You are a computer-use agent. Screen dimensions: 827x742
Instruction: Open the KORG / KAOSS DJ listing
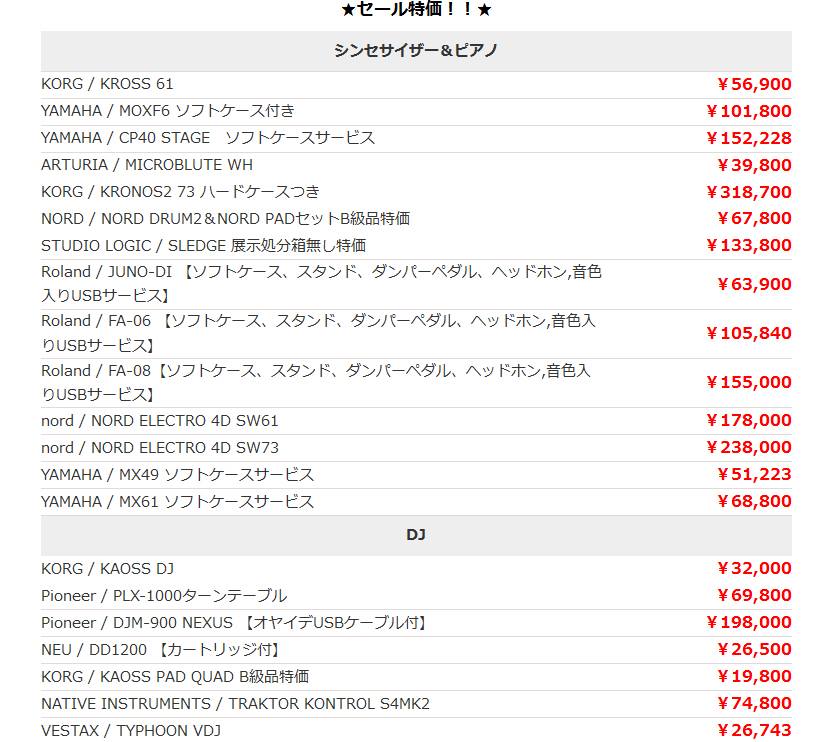pos(107,568)
